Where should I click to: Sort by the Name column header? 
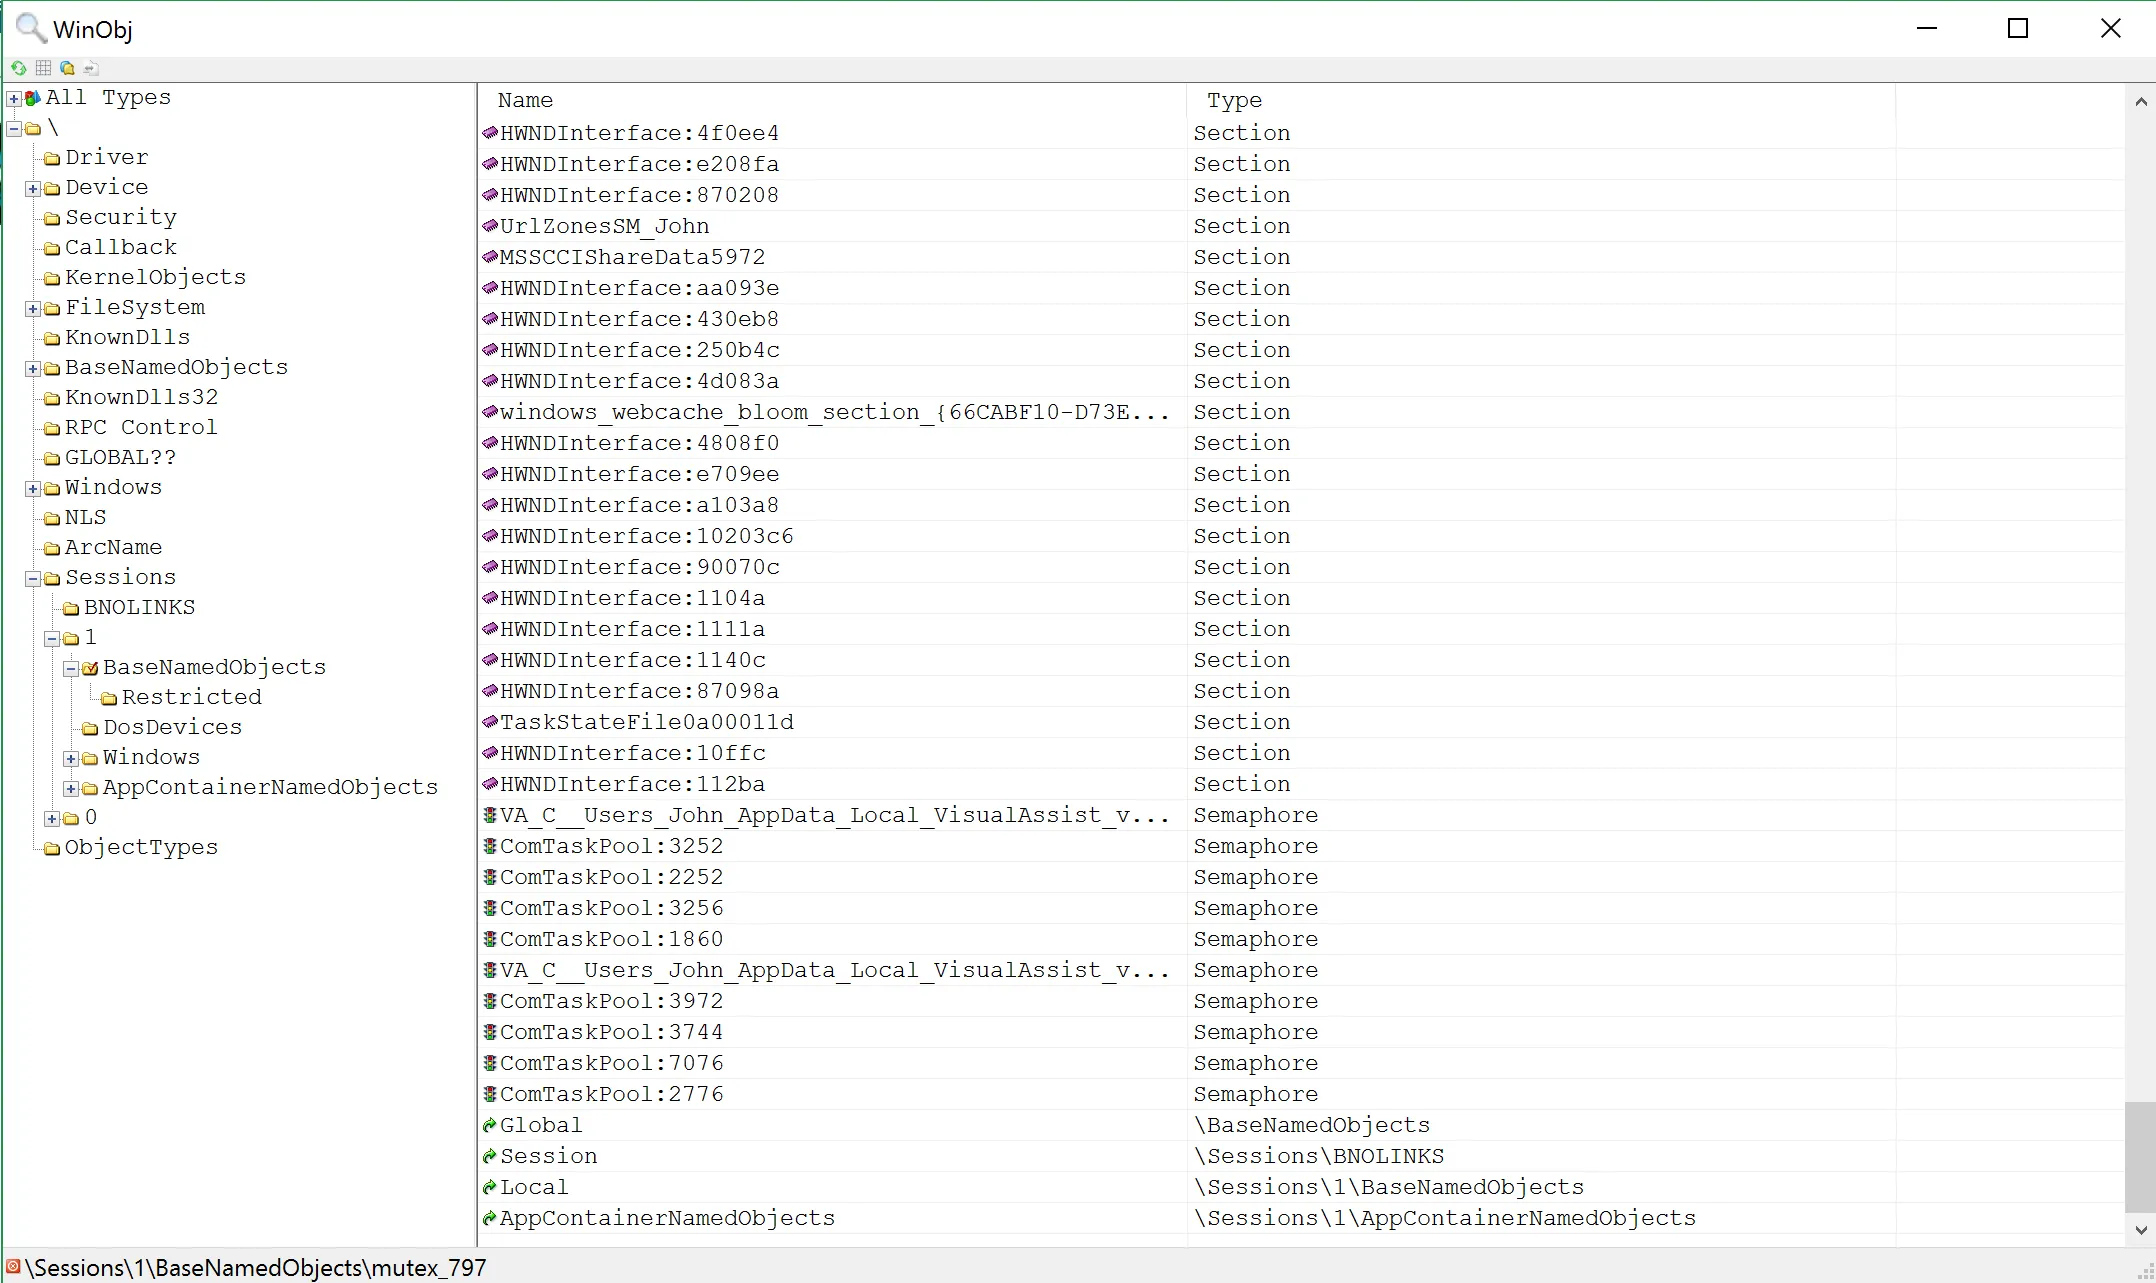(x=526, y=101)
